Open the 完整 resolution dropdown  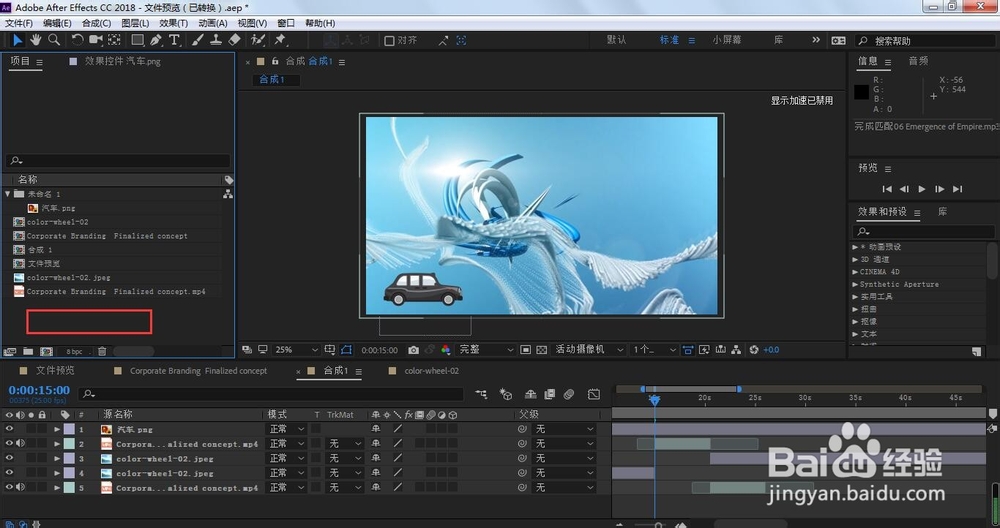pyautogui.click(x=486, y=350)
